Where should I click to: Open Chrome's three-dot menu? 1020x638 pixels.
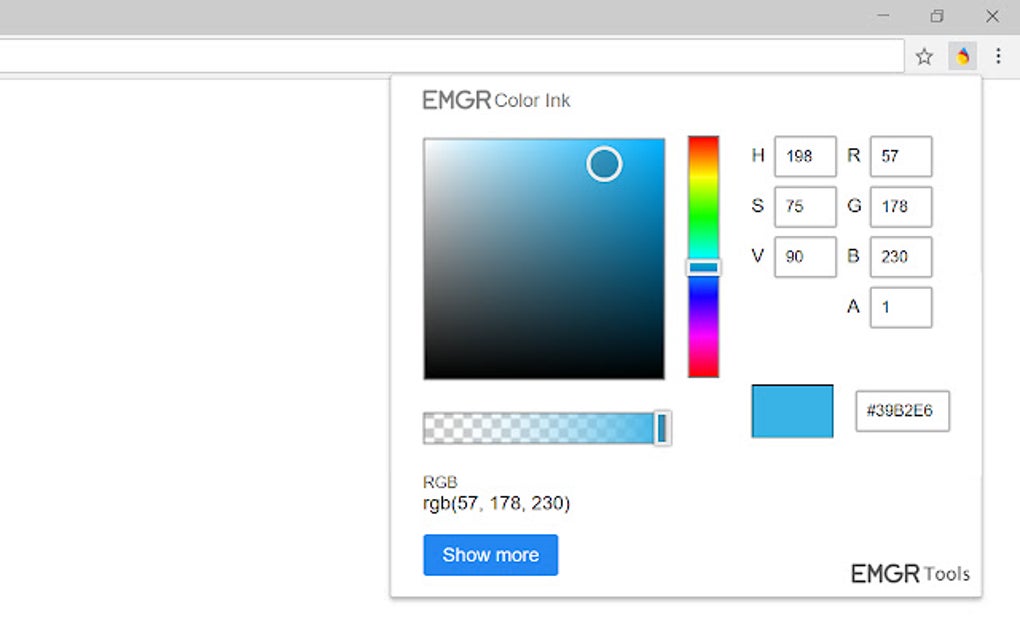coord(998,56)
